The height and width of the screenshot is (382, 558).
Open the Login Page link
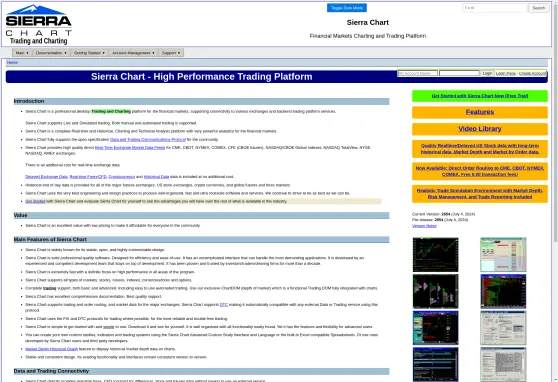pyautogui.click(x=506, y=73)
